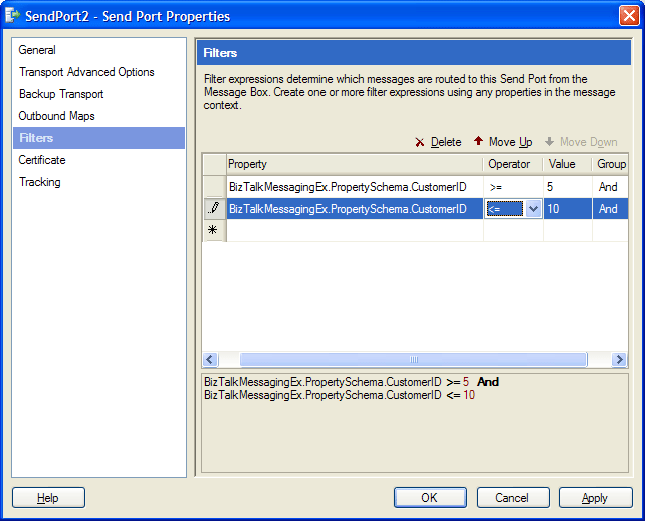Click the Apply button
645x521 pixels.
point(595,498)
